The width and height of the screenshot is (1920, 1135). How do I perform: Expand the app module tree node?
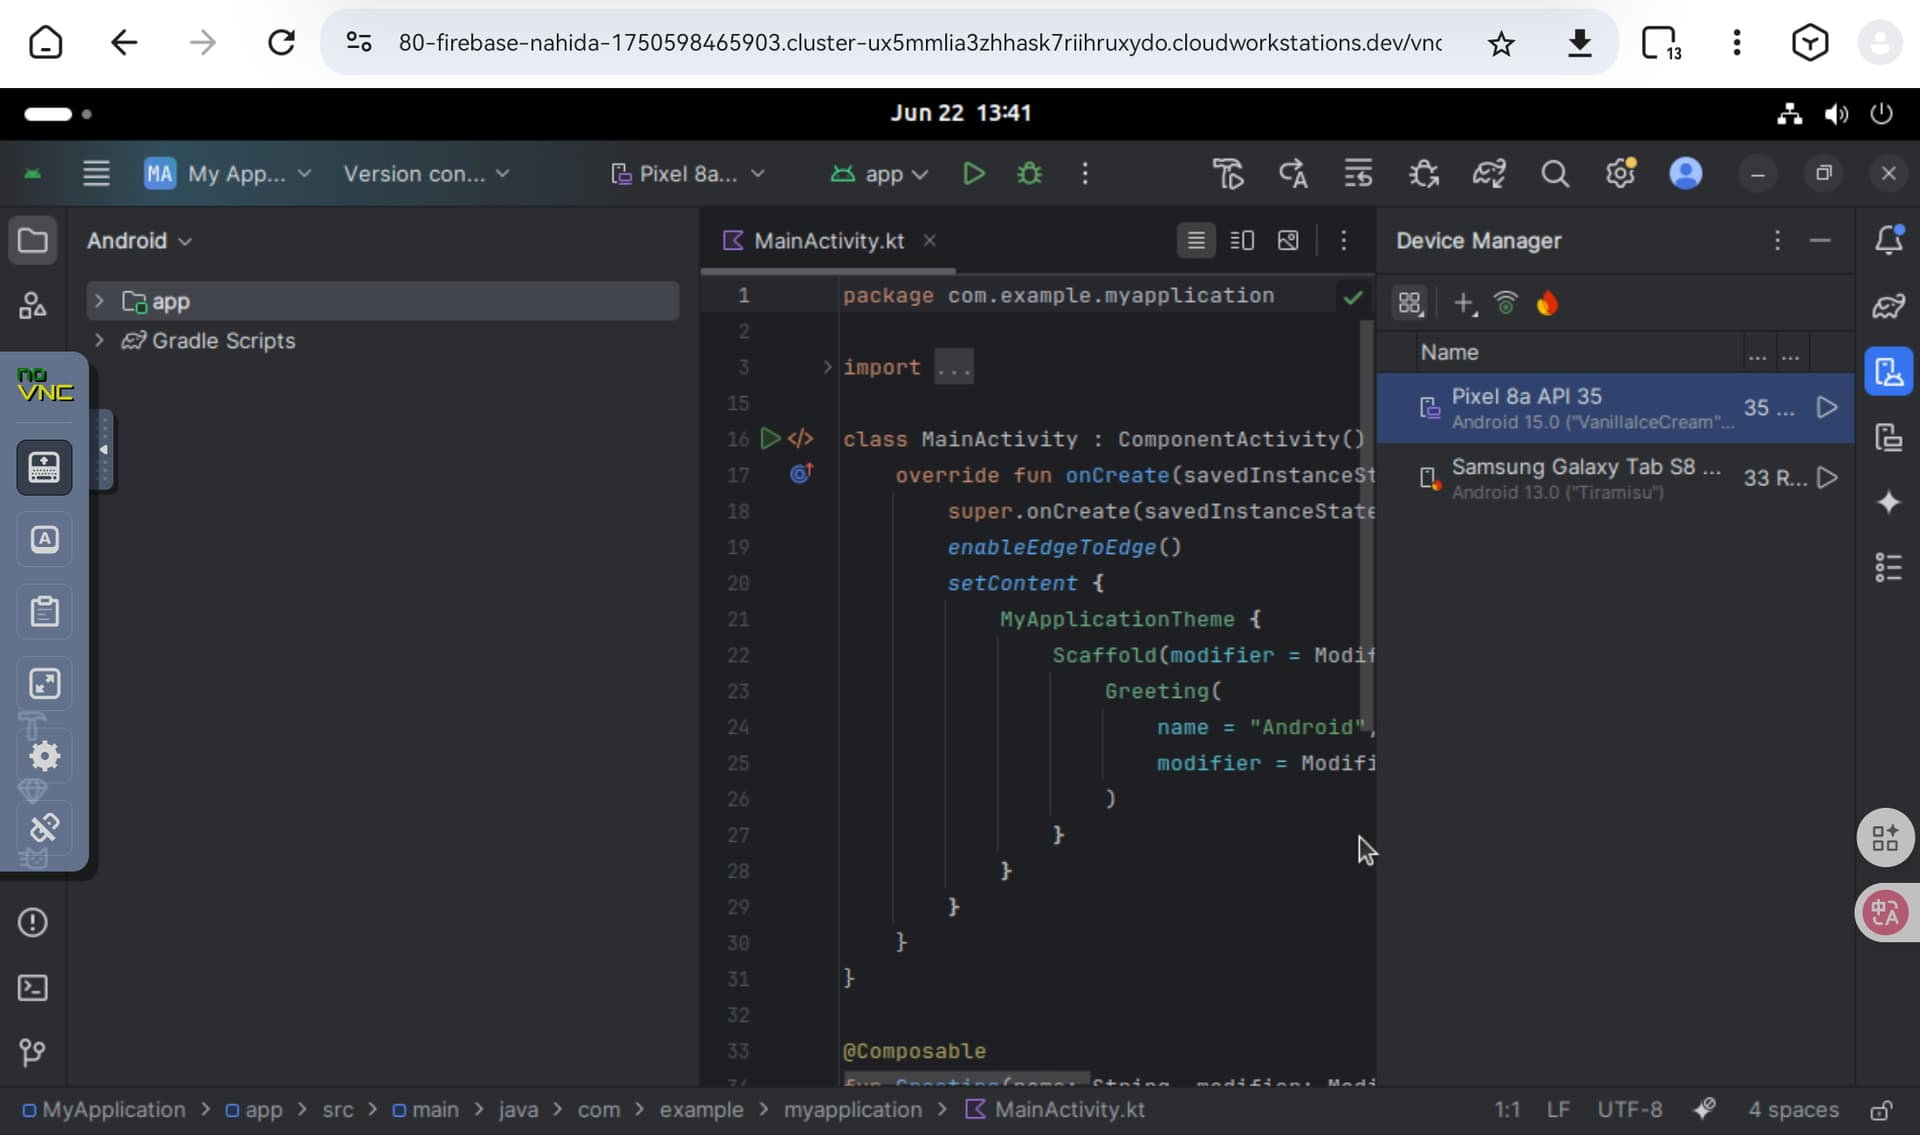(99, 301)
